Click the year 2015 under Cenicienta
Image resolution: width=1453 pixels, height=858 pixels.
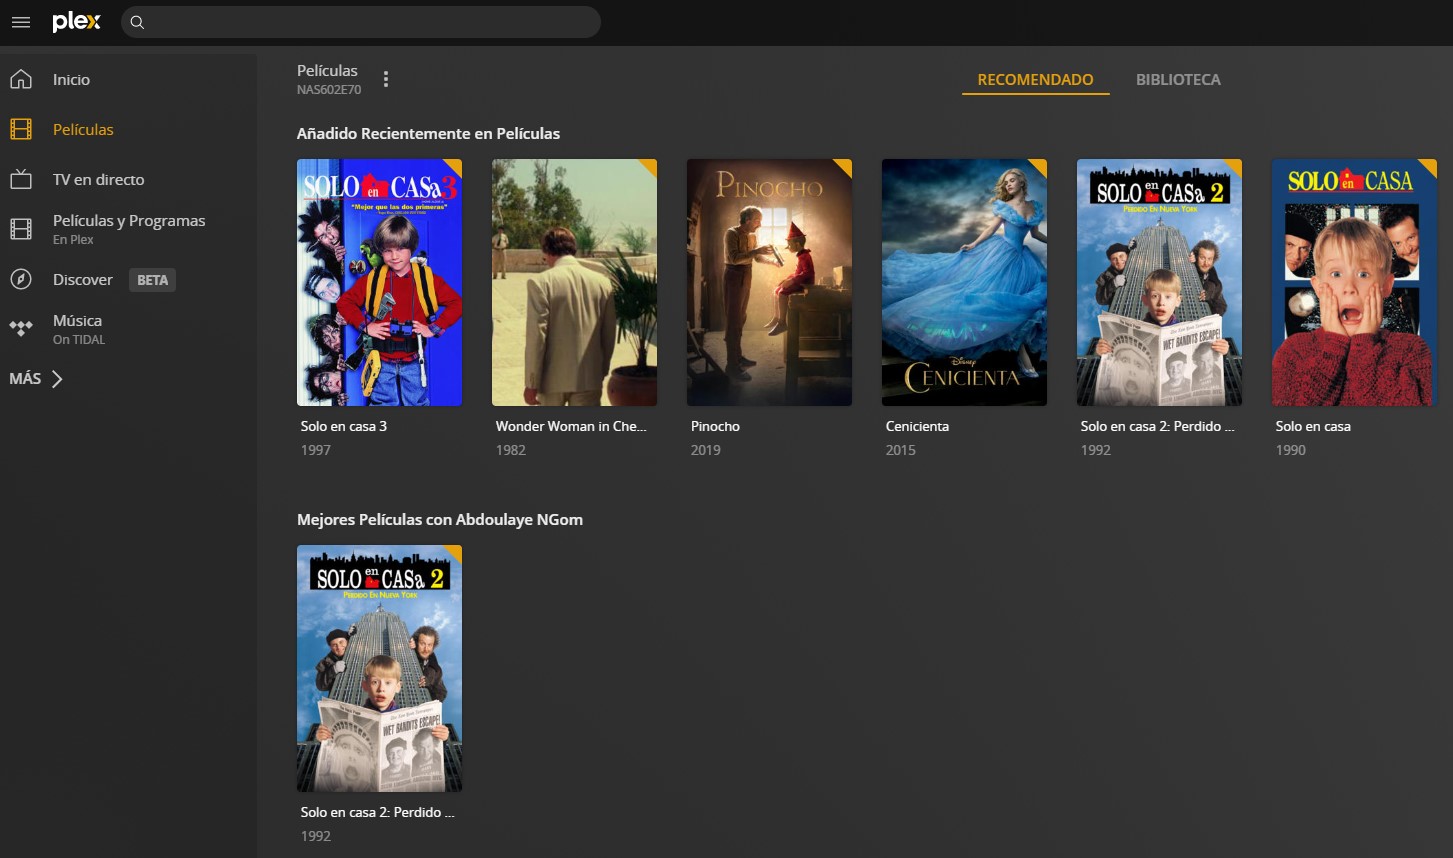pyautogui.click(x=900, y=450)
